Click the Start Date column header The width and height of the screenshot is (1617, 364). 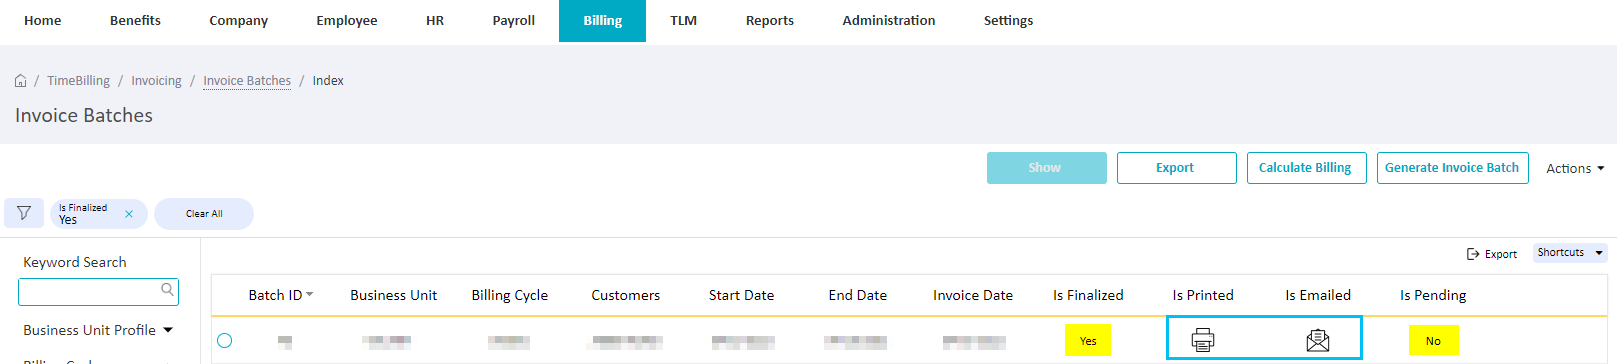coord(742,295)
